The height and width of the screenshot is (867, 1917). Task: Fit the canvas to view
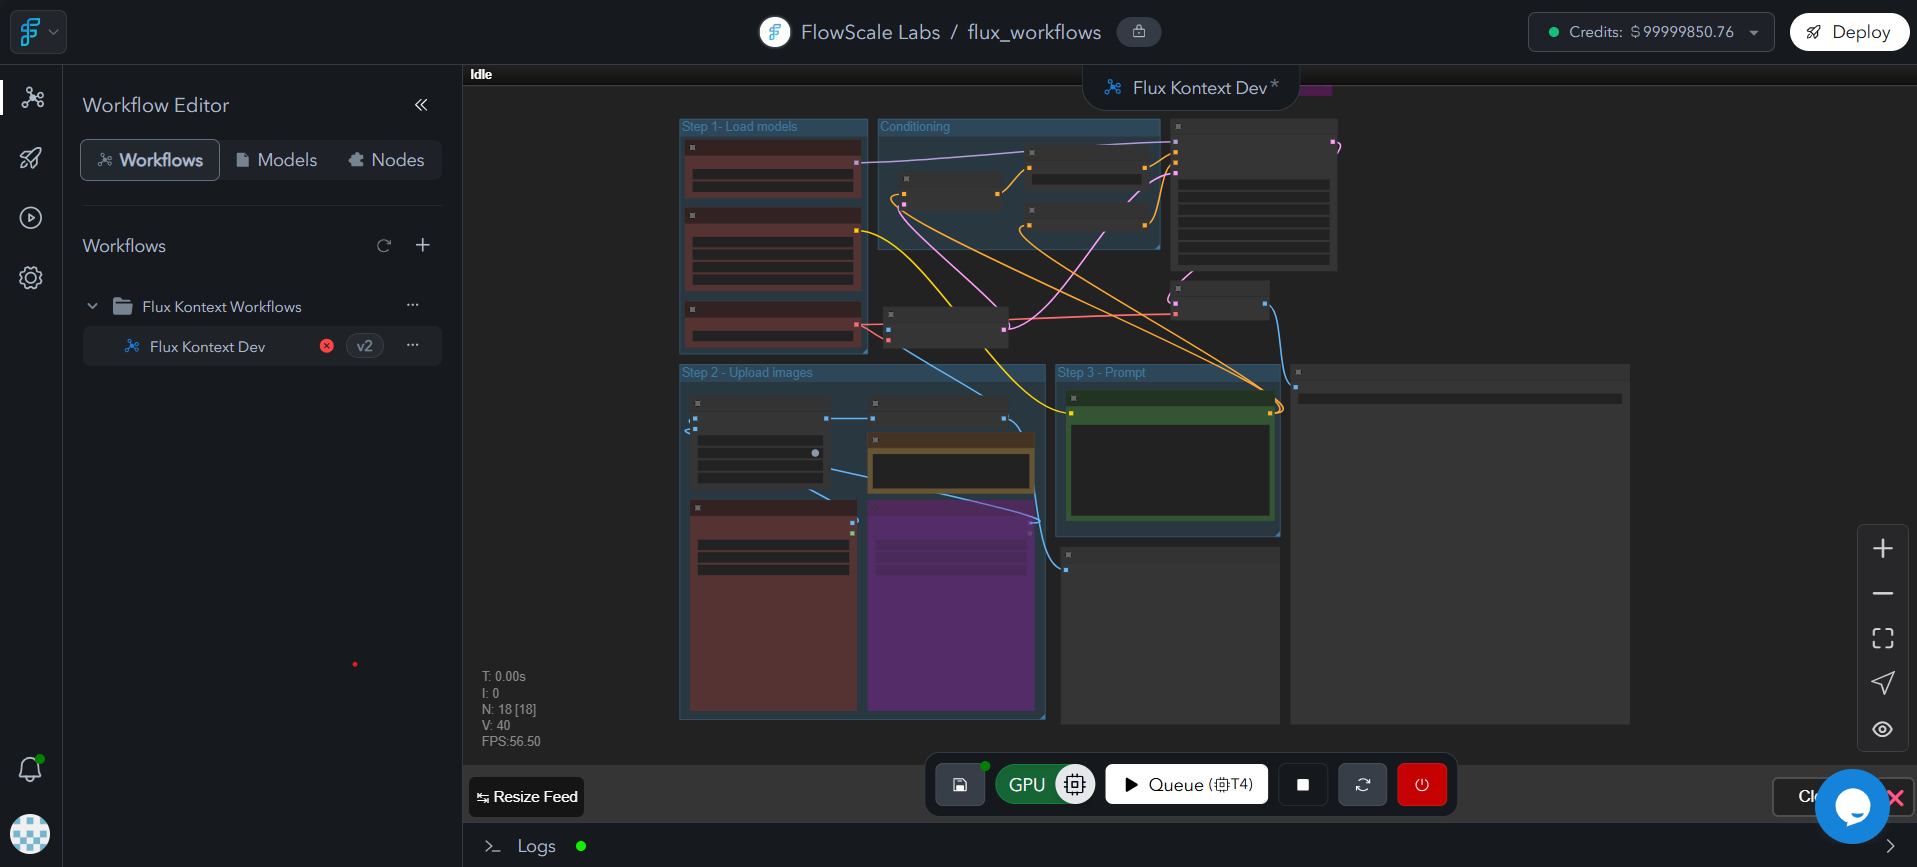coord(1883,638)
